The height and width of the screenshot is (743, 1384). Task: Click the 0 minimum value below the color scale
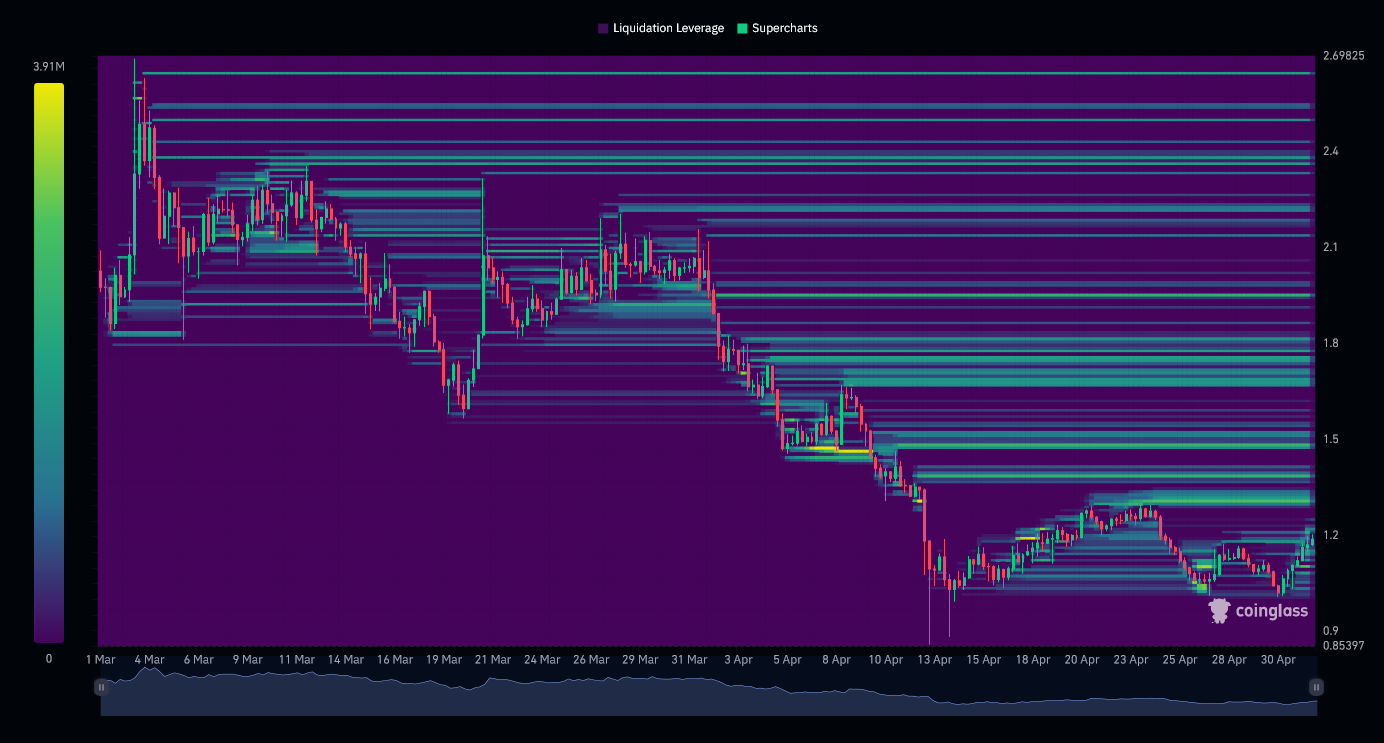pos(49,659)
